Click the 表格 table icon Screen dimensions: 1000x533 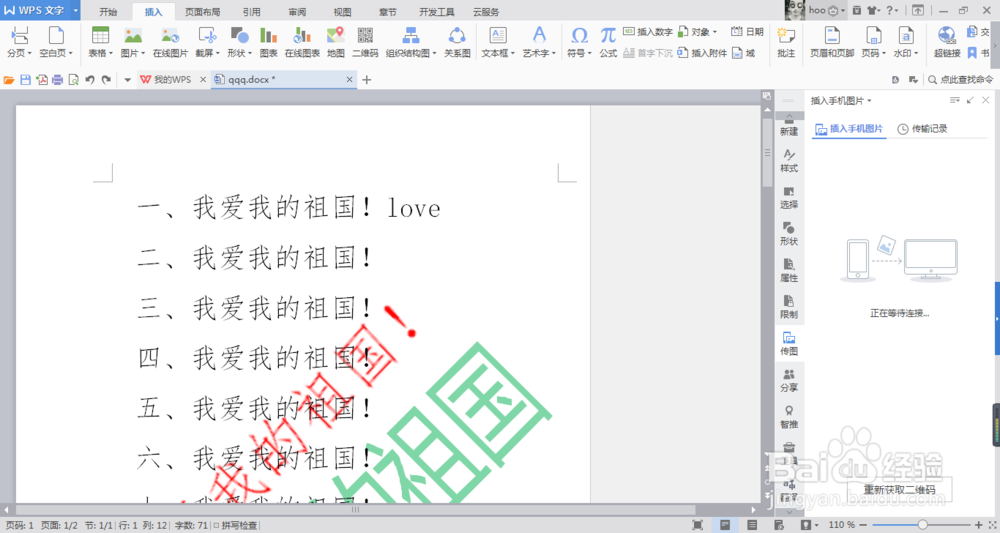click(x=100, y=36)
